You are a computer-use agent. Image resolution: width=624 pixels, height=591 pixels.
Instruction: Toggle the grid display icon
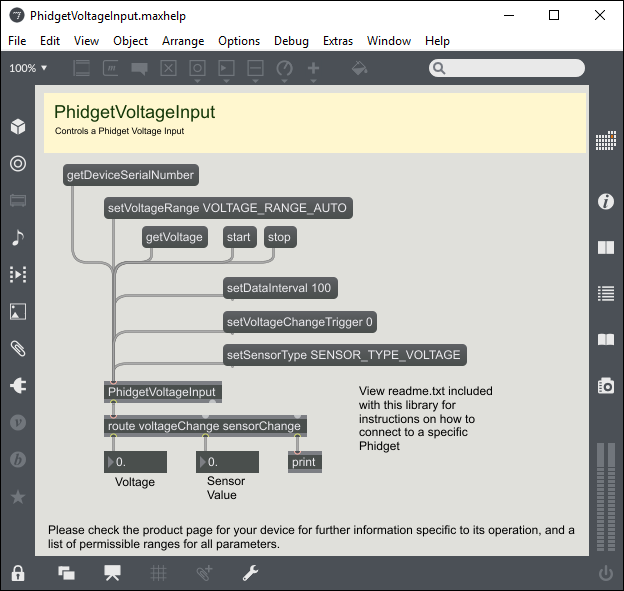pyautogui.click(x=158, y=573)
